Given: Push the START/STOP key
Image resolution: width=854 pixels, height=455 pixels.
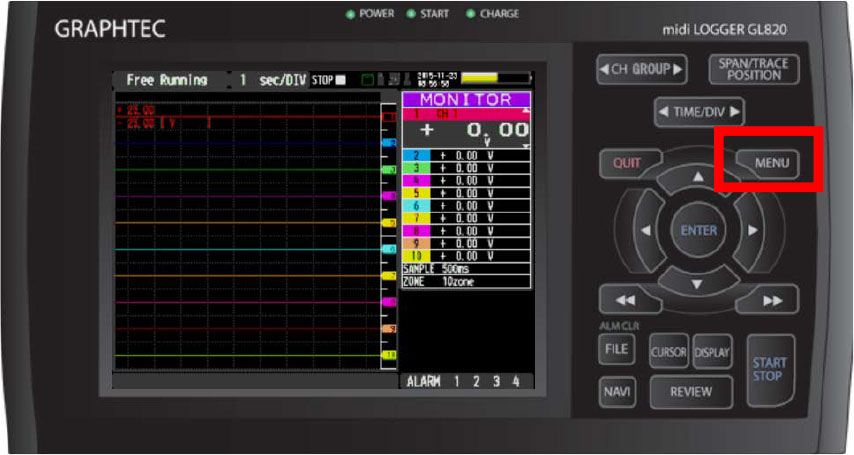Looking at the screenshot, I should coord(770,369).
